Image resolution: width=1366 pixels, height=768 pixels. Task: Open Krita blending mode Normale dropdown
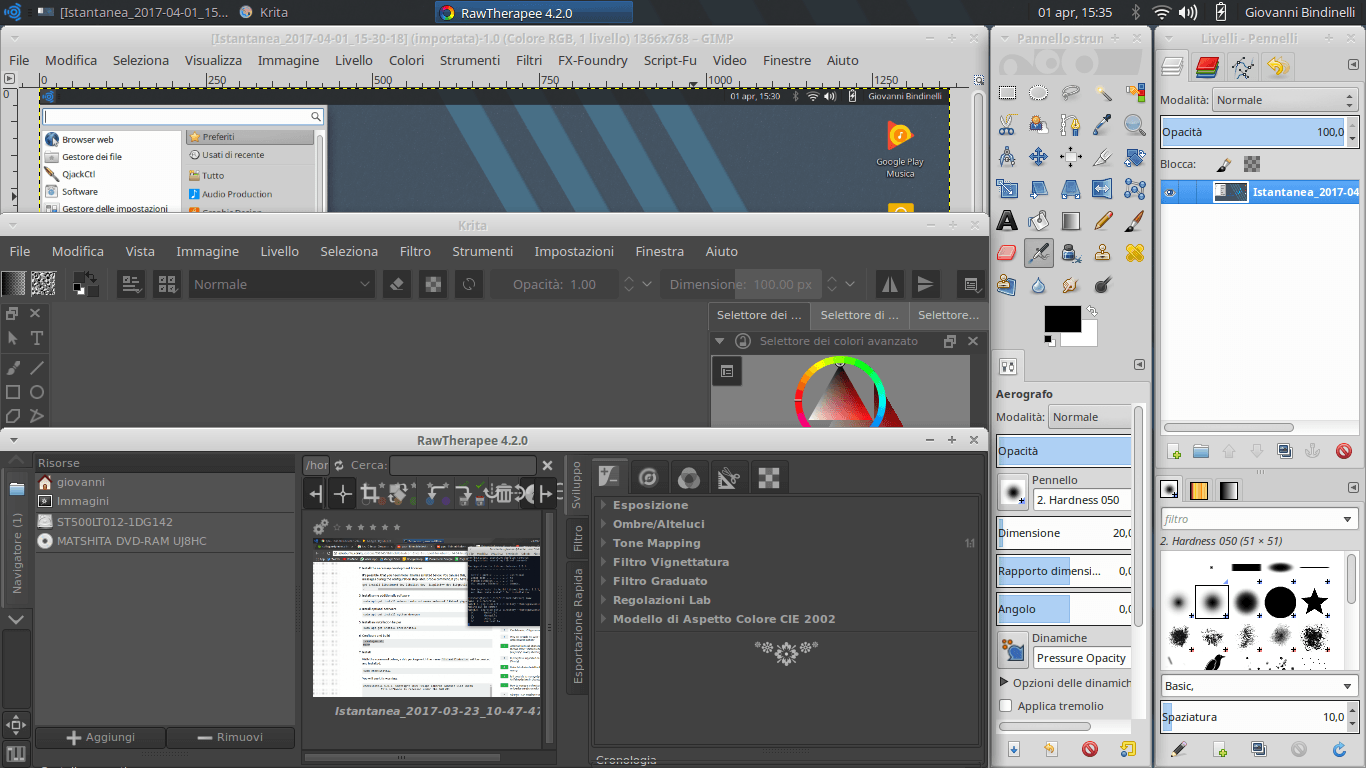click(x=282, y=284)
